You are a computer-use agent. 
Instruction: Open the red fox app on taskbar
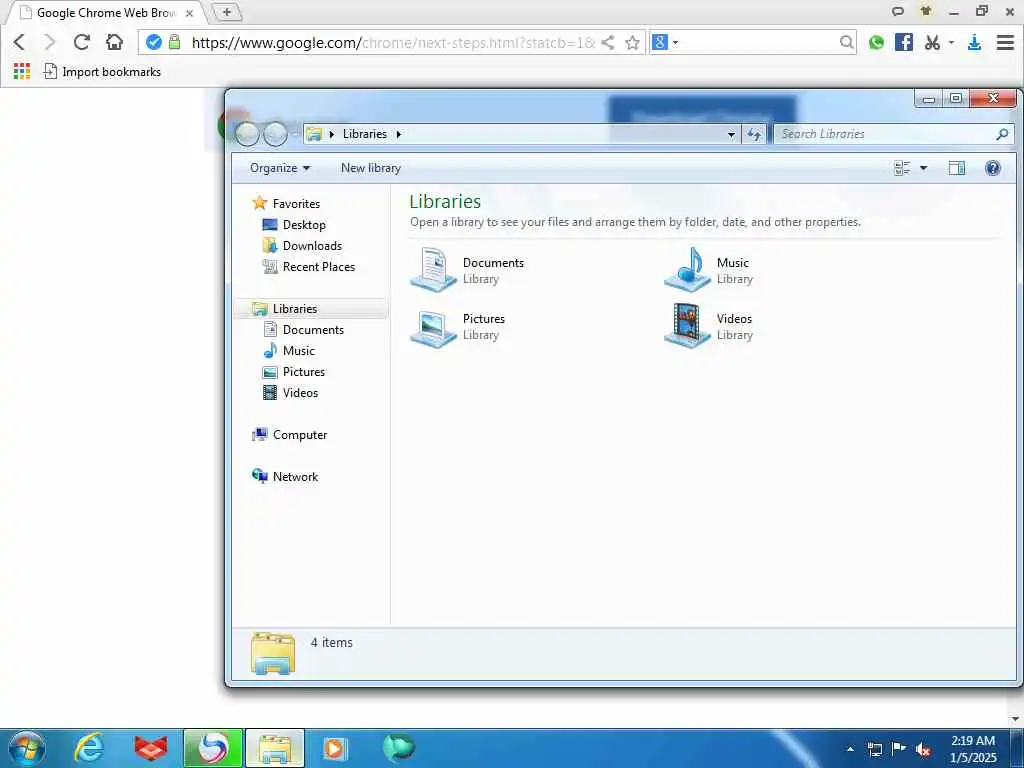(x=150, y=748)
